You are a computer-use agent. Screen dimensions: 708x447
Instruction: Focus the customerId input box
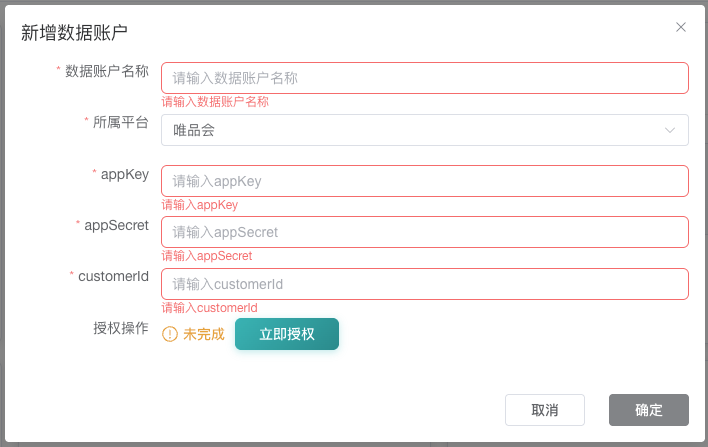pyautogui.click(x=424, y=284)
